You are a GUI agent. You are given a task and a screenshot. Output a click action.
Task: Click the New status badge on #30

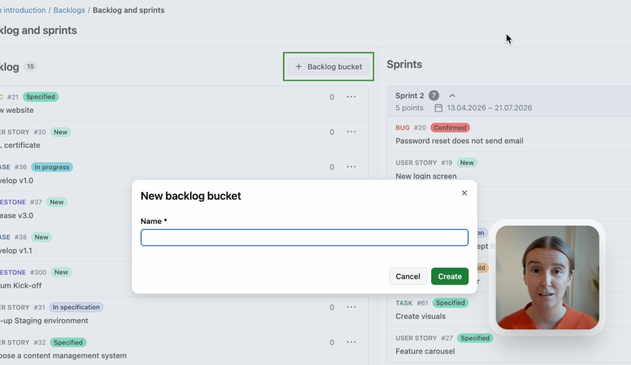tap(61, 132)
